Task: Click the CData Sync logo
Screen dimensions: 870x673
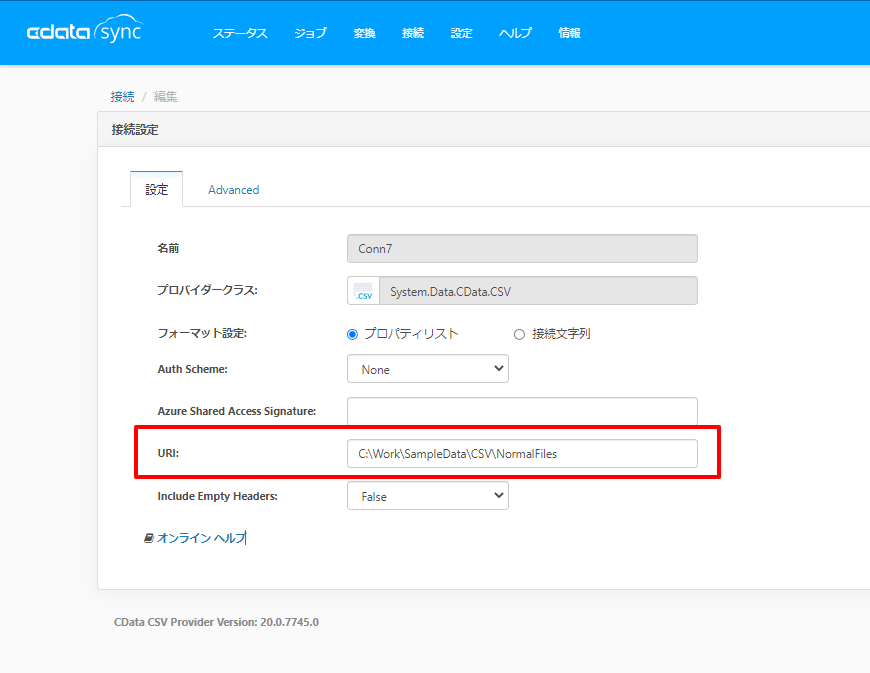Action: (x=85, y=30)
